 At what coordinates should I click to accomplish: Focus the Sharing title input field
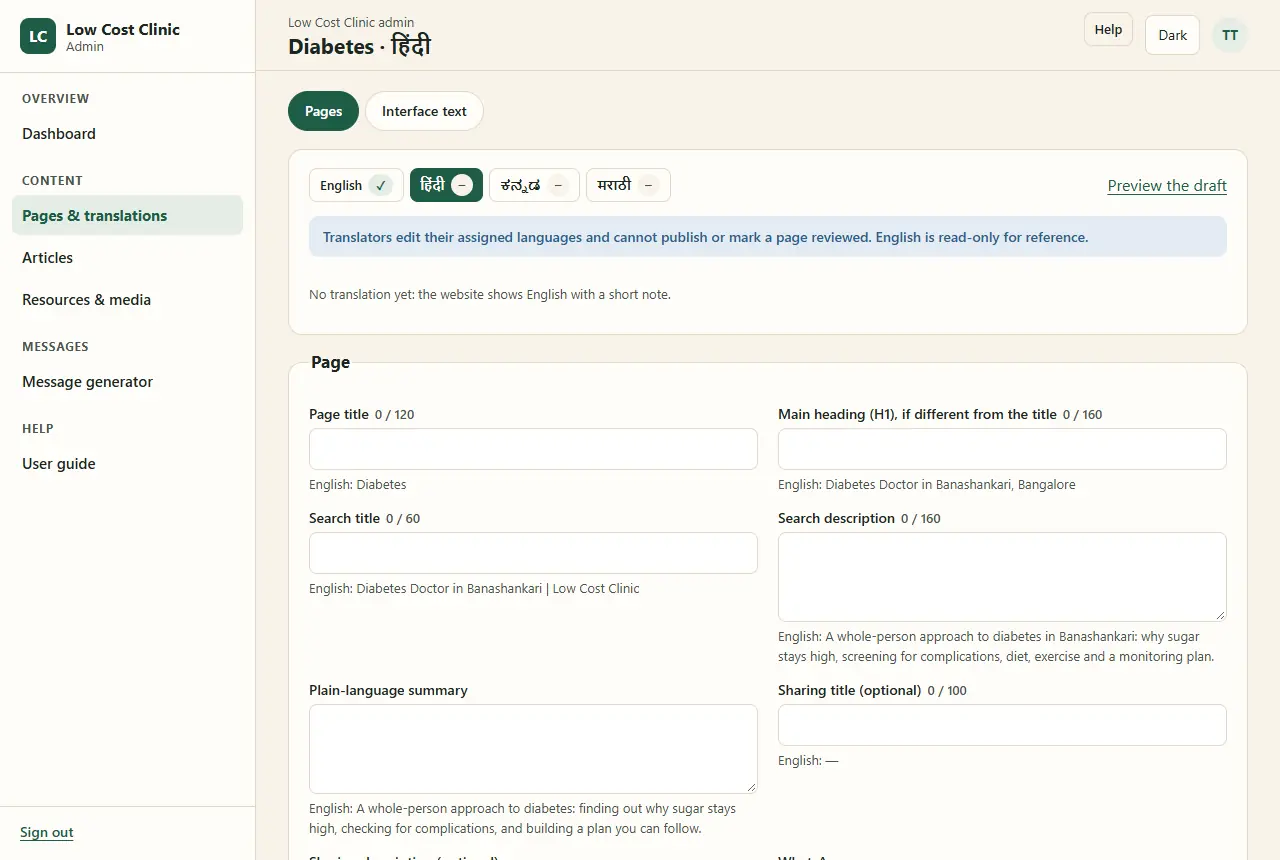(1002, 725)
